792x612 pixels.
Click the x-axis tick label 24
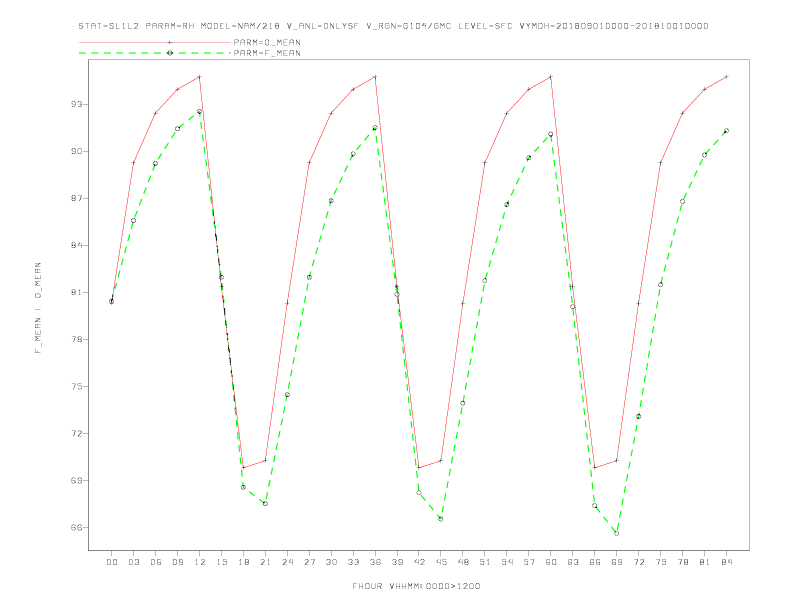click(x=287, y=562)
